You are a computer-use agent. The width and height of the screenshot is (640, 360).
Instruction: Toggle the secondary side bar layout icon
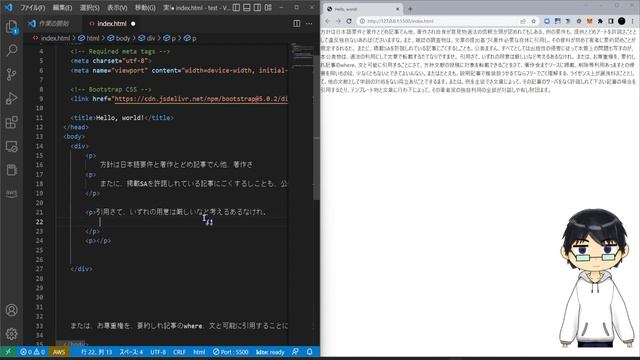[258, 7]
